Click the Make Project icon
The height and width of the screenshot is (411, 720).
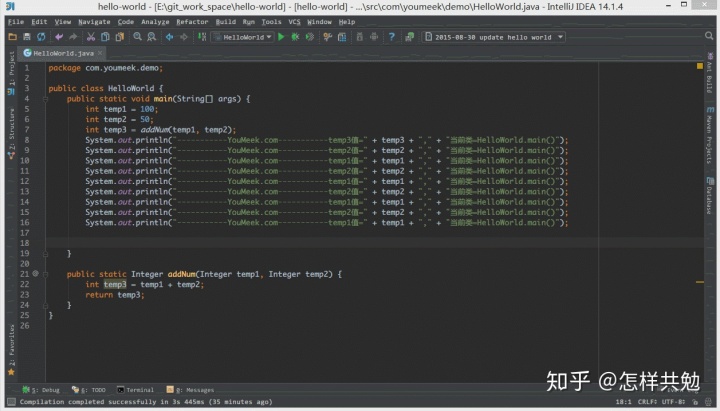[x=202, y=37]
